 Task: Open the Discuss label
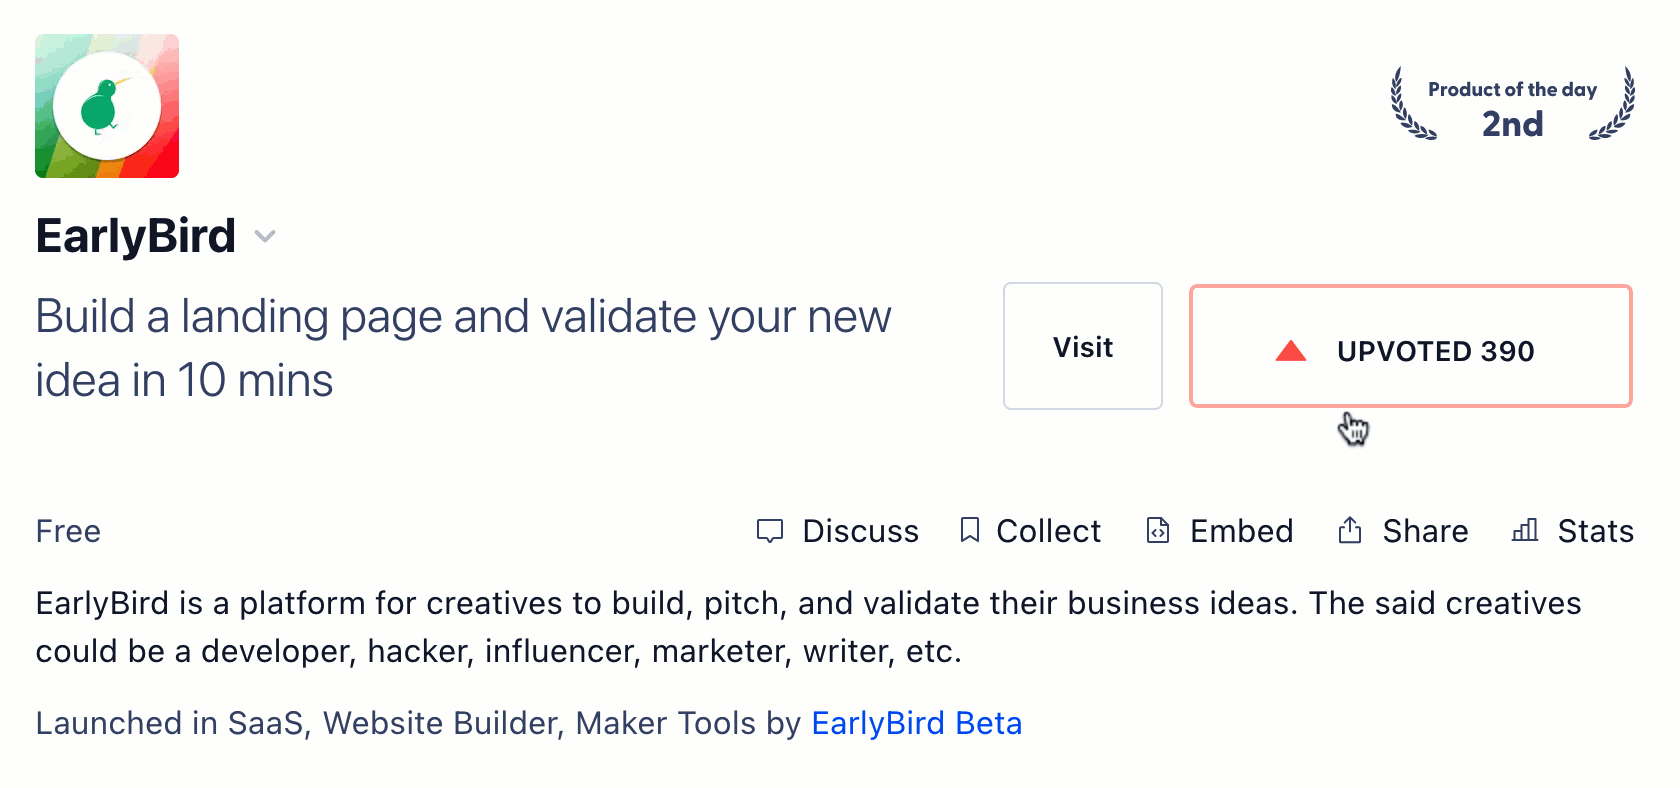pos(861,531)
